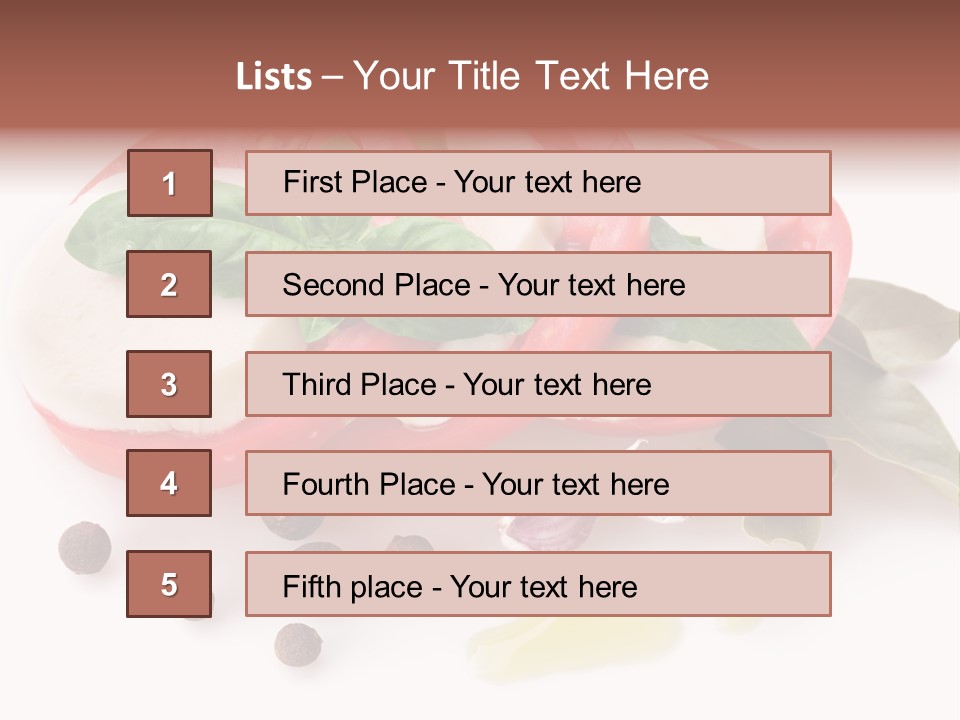Click the number 3 box

click(x=169, y=384)
